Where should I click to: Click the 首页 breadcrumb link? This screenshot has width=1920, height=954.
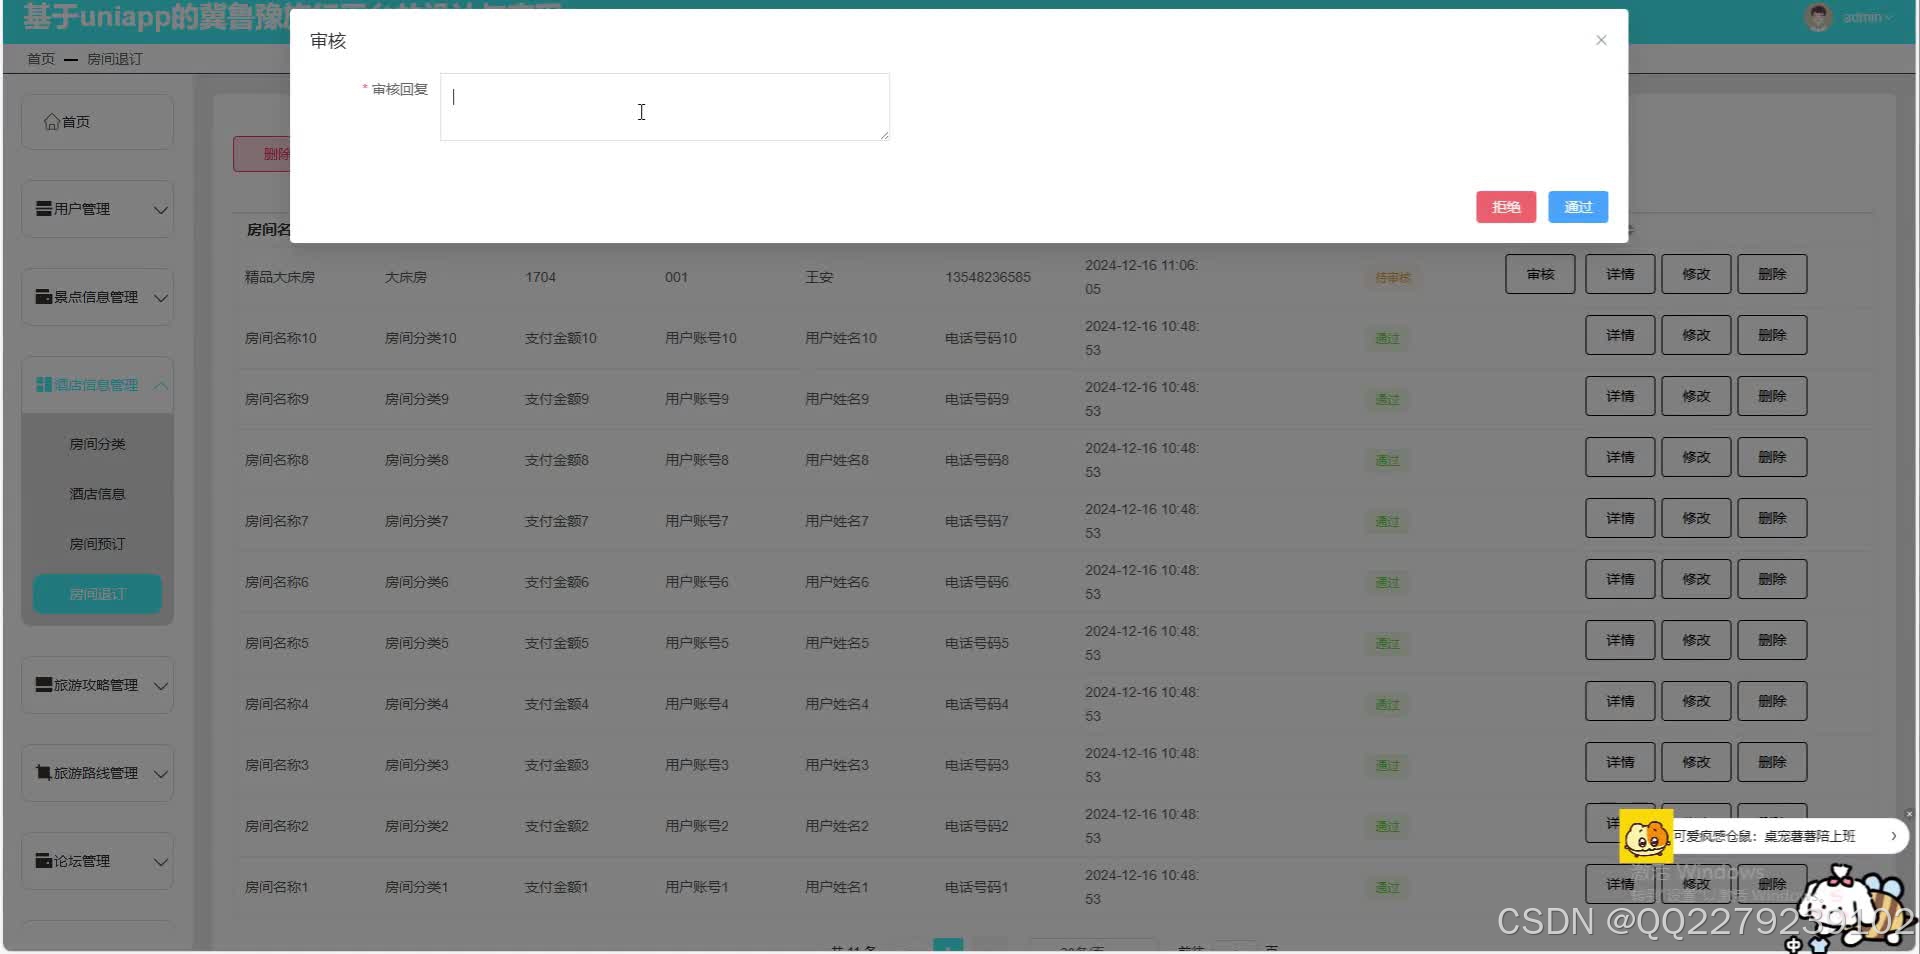40,58
